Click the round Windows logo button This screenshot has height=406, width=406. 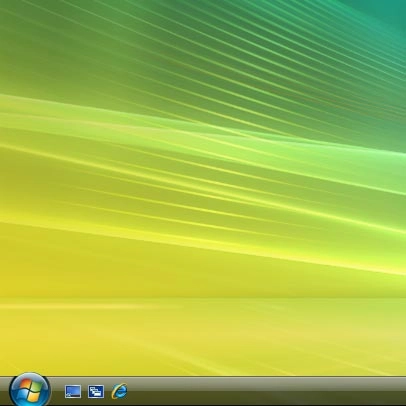pos(30,390)
